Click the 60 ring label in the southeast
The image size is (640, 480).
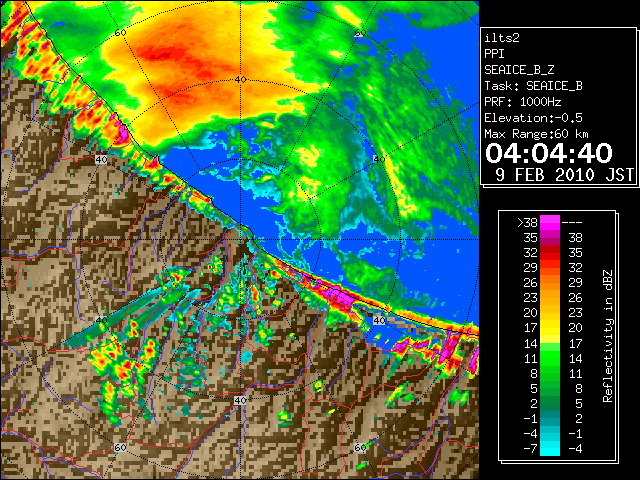click(360, 448)
